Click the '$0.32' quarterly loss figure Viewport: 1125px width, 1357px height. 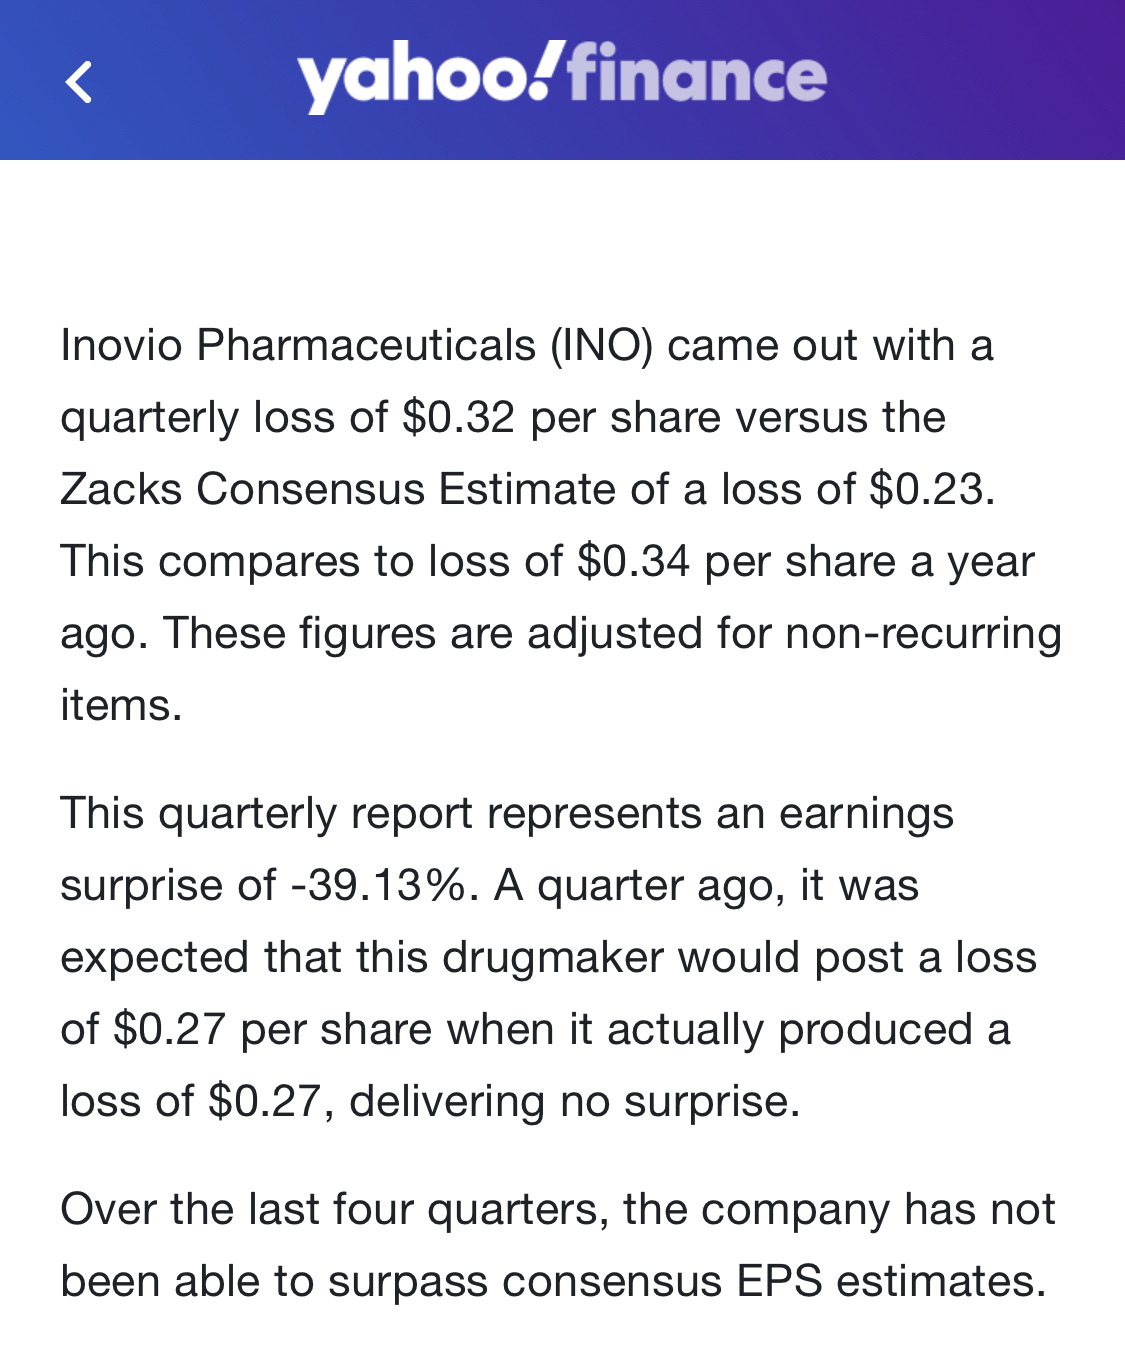[x=458, y=418]
